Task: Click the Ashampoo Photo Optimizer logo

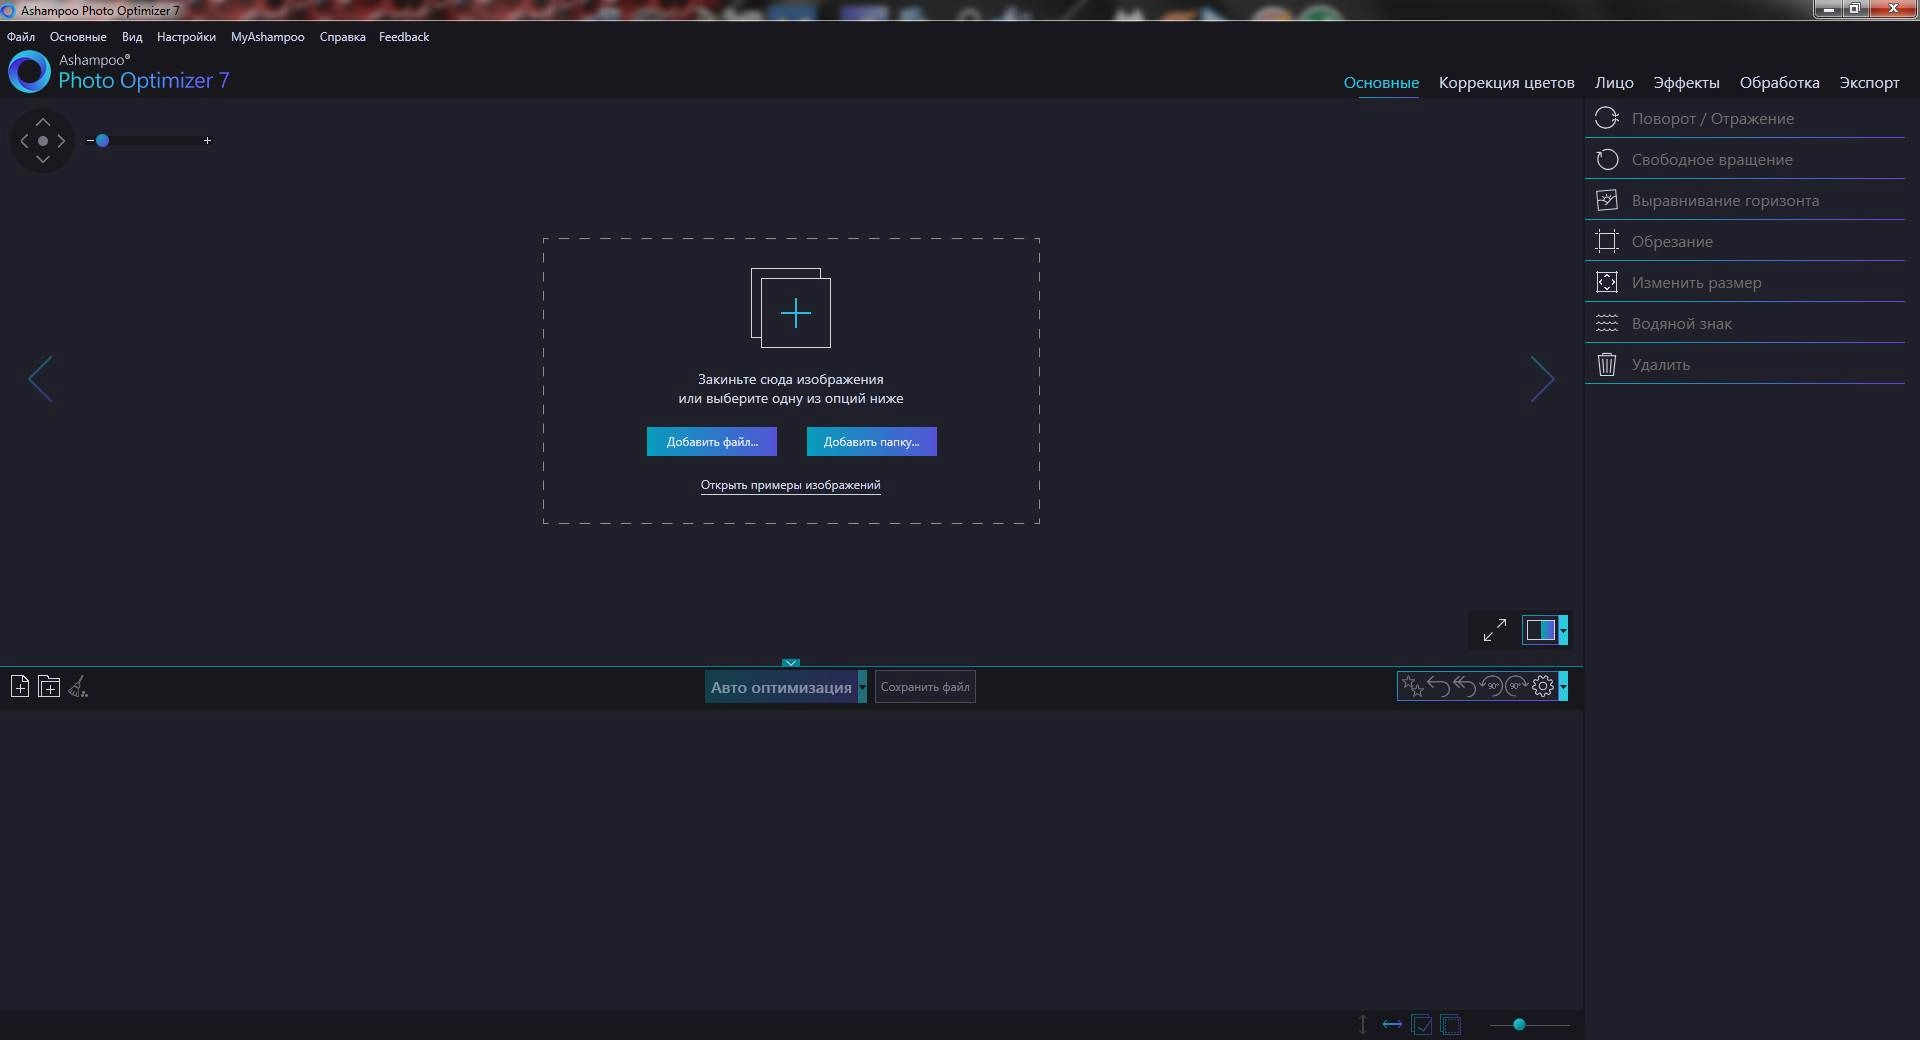Action: click(x=29, y=72)
